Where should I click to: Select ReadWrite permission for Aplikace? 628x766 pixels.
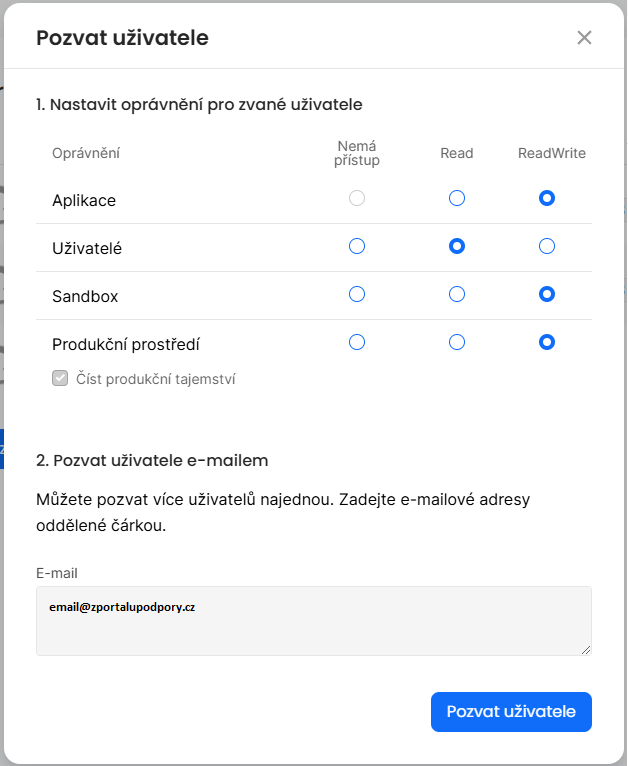point(547,198)
